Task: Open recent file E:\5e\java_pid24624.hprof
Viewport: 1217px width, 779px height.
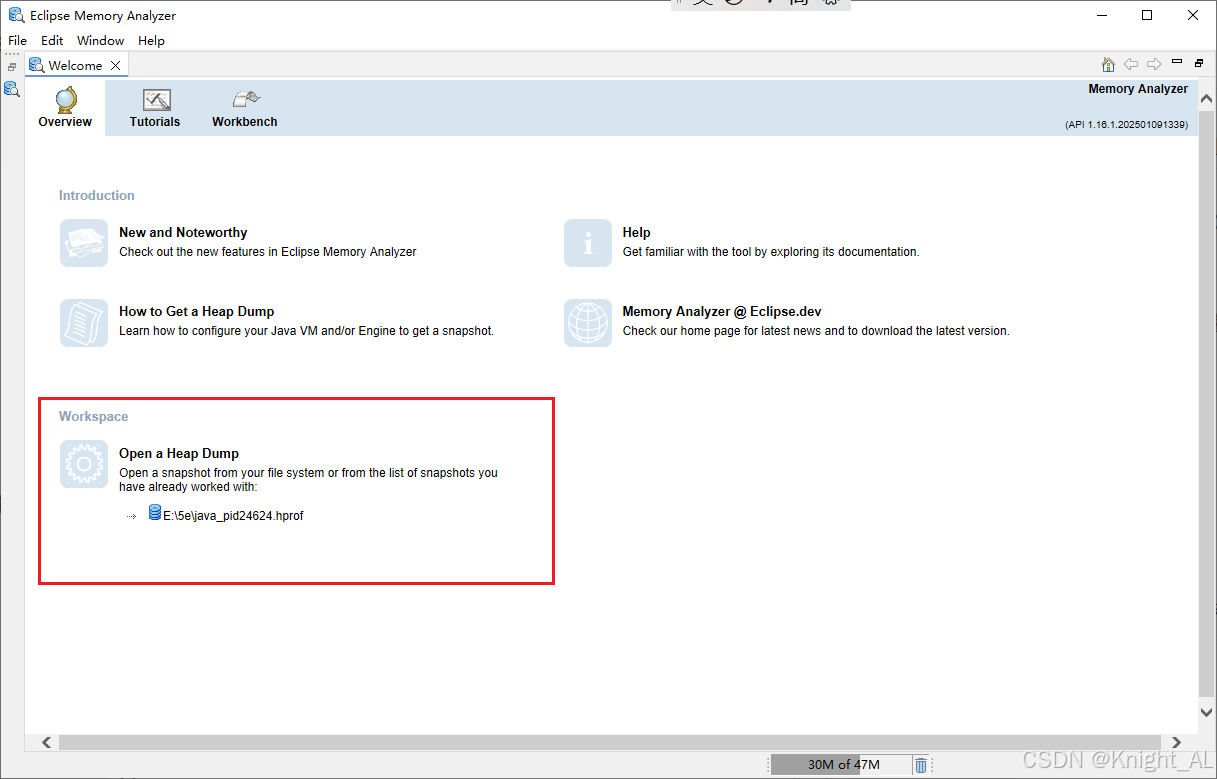Action: [233, 516]
